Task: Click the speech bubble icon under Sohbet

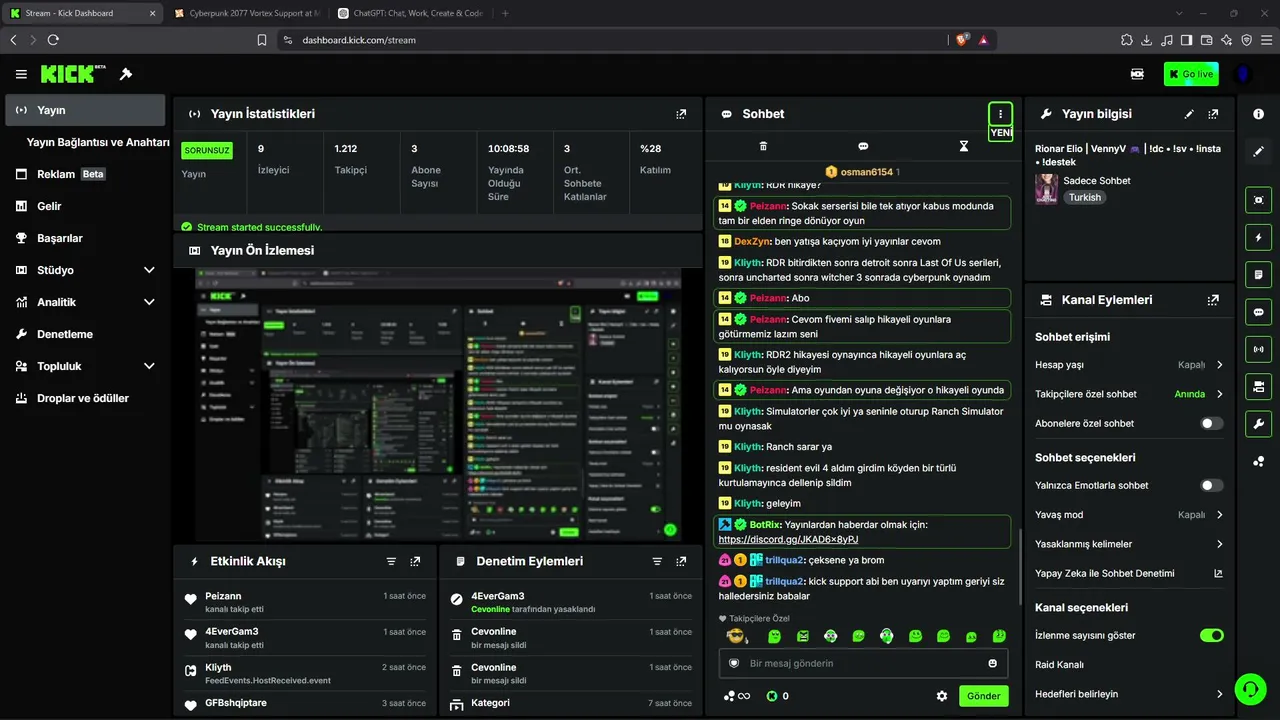Action: [x=863, y=146]
